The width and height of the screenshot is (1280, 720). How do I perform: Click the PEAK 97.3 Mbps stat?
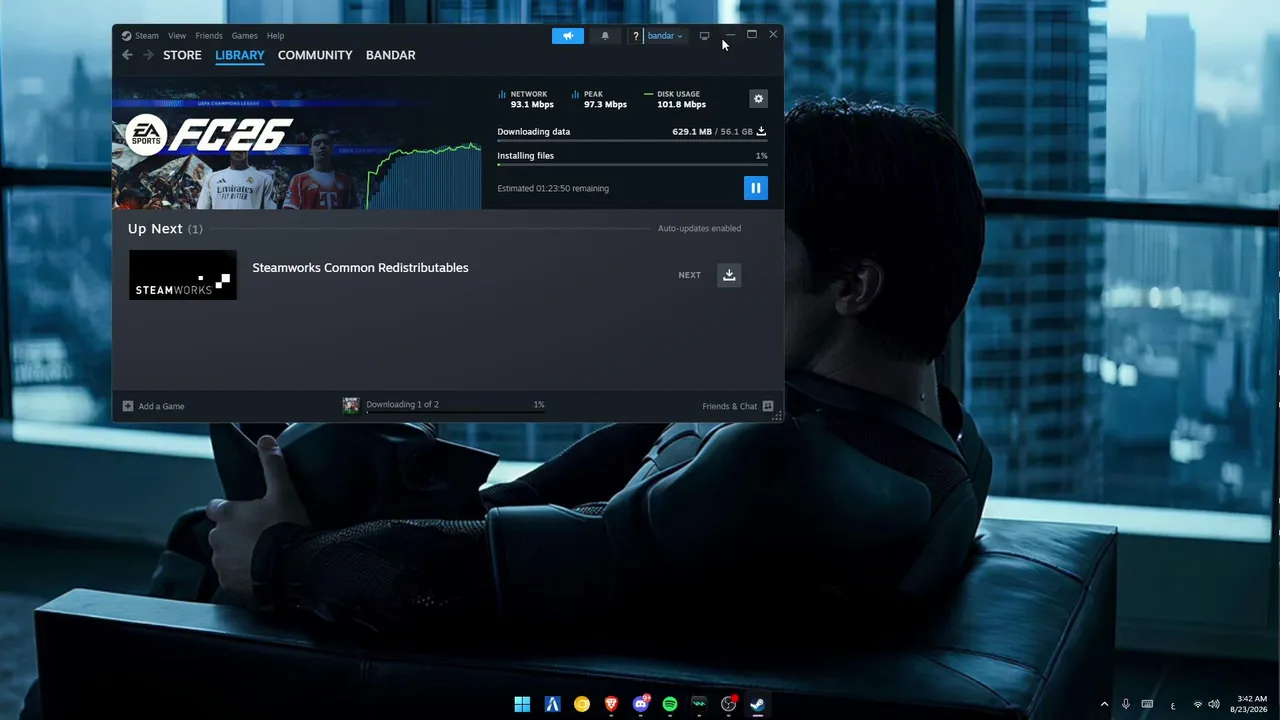pyautogui.click(x=599, y=99)
